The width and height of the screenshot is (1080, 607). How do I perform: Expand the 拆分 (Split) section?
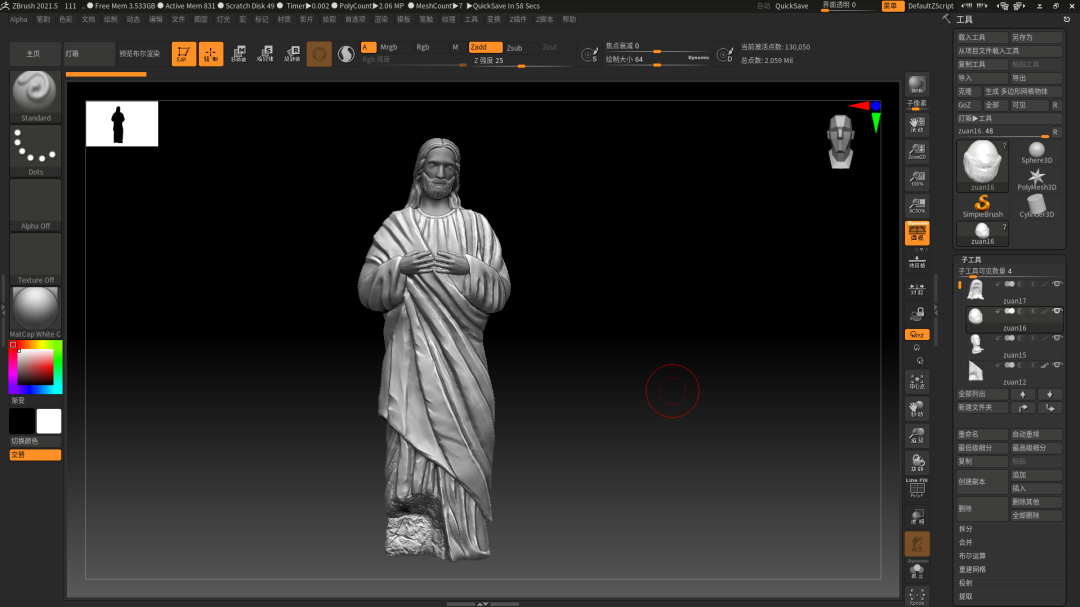(x=966, y=529)
